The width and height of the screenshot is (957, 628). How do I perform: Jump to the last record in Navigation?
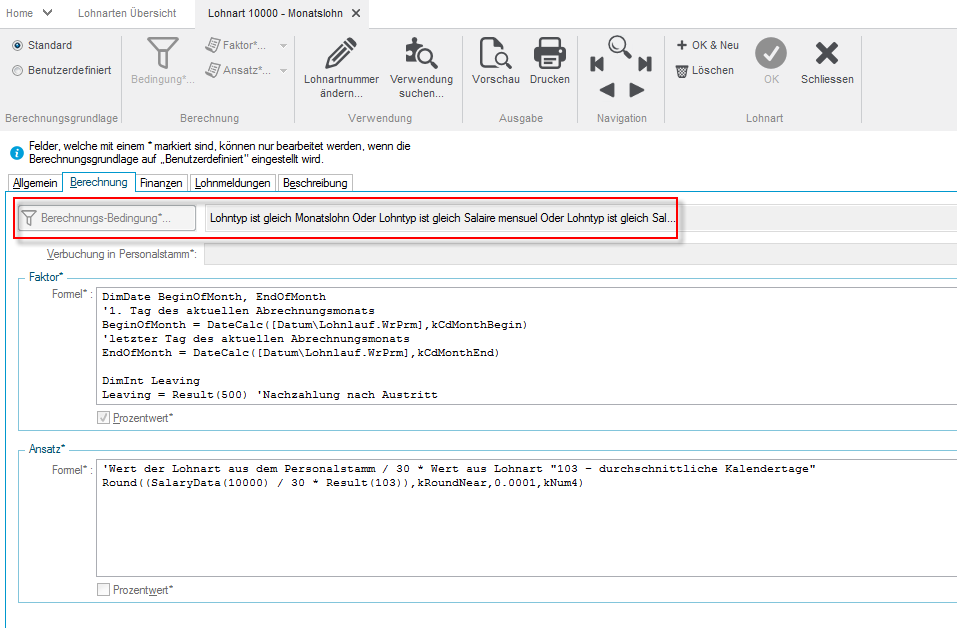645,65
